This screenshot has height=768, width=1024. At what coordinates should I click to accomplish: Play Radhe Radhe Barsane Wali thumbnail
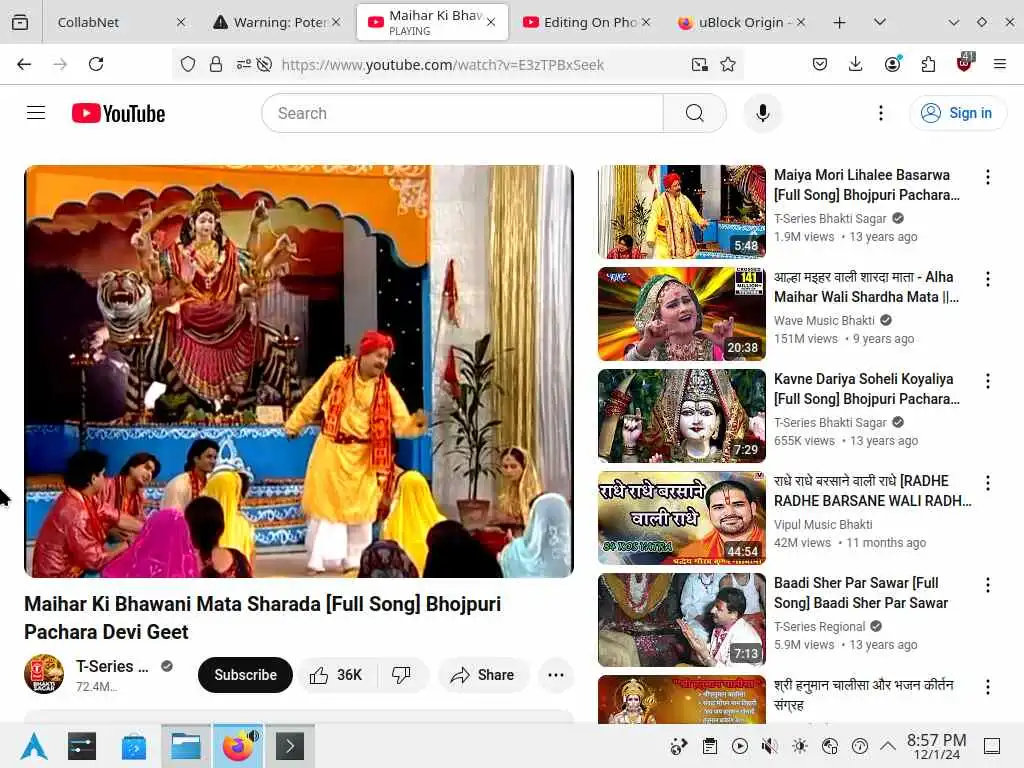tap(682, 517)
